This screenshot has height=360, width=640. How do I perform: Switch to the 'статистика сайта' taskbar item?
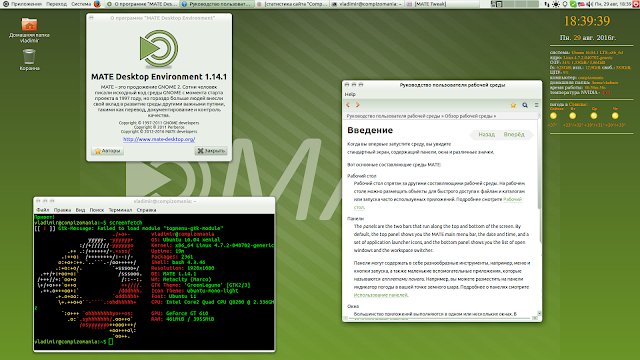(293, 4)
